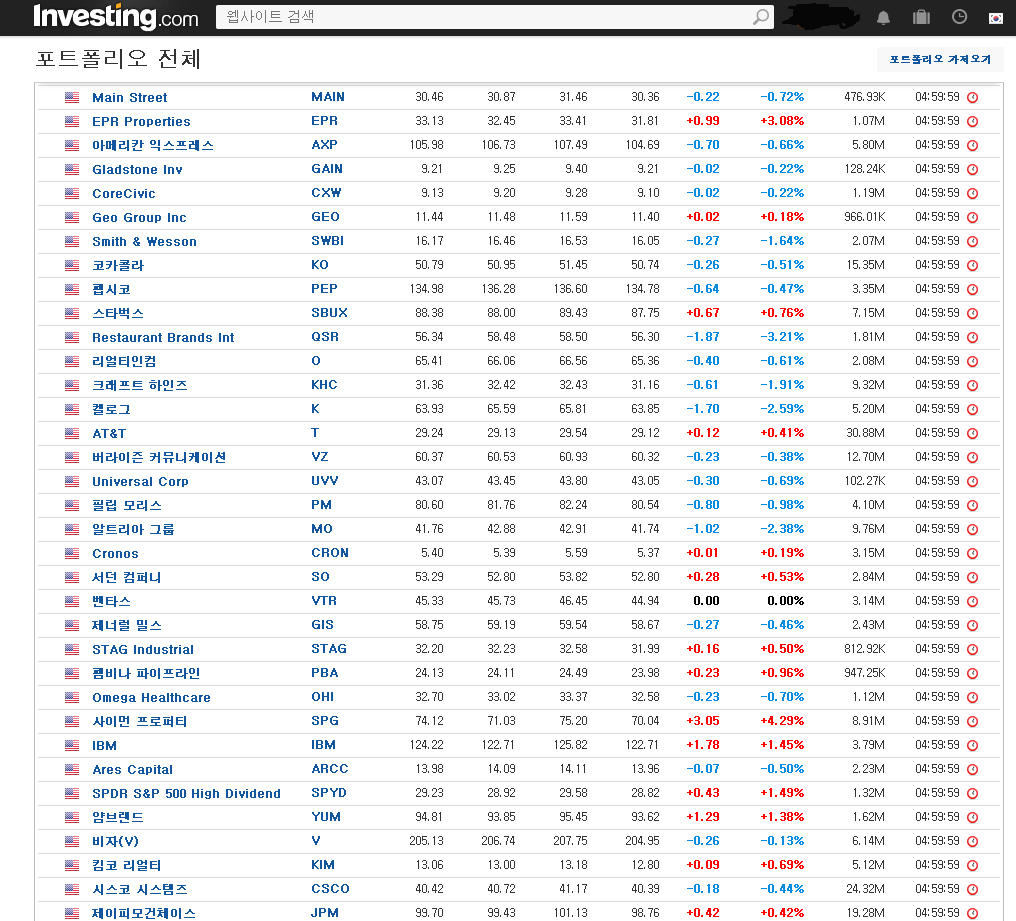Click the +3.08% change for EPR
The image size is (1016, 921).
tap(782, 121)
